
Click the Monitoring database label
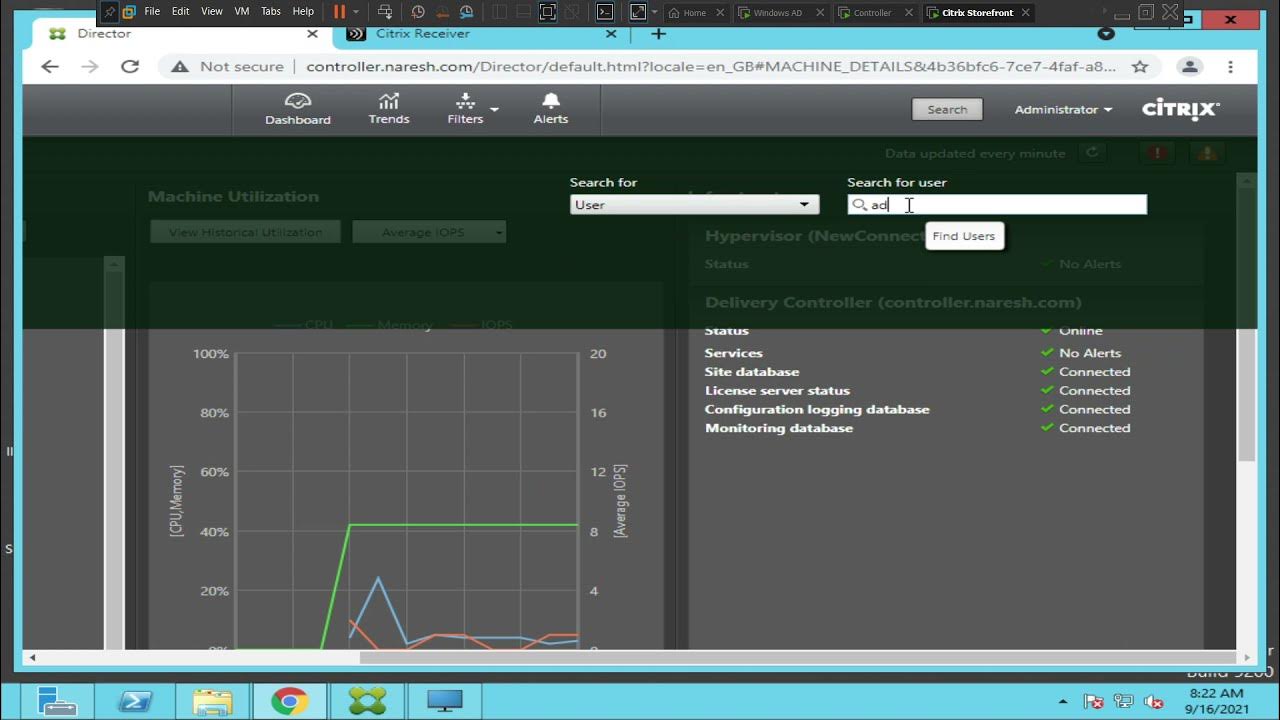point(779,428)
